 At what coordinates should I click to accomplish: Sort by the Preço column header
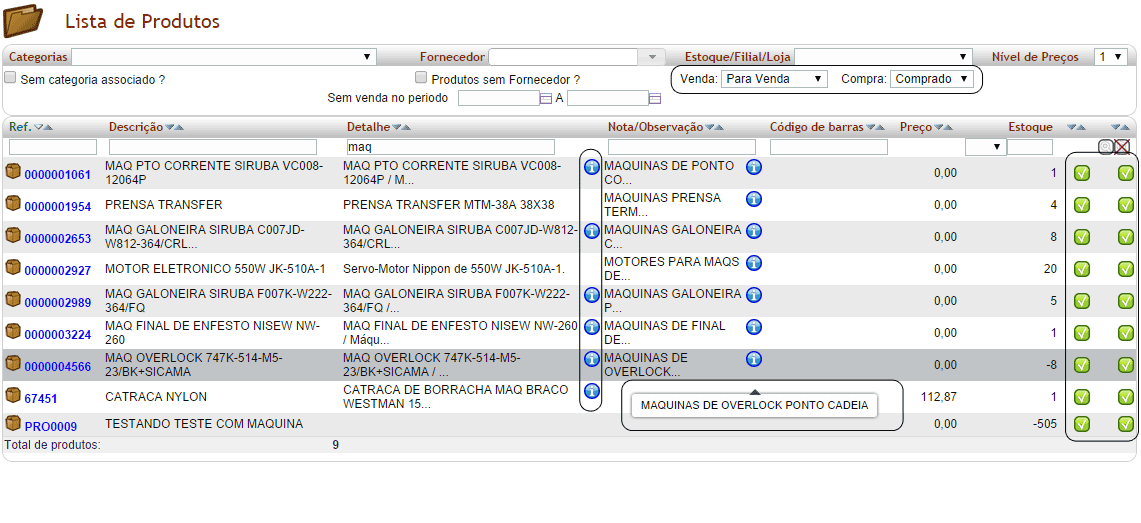tap(916, 127)
